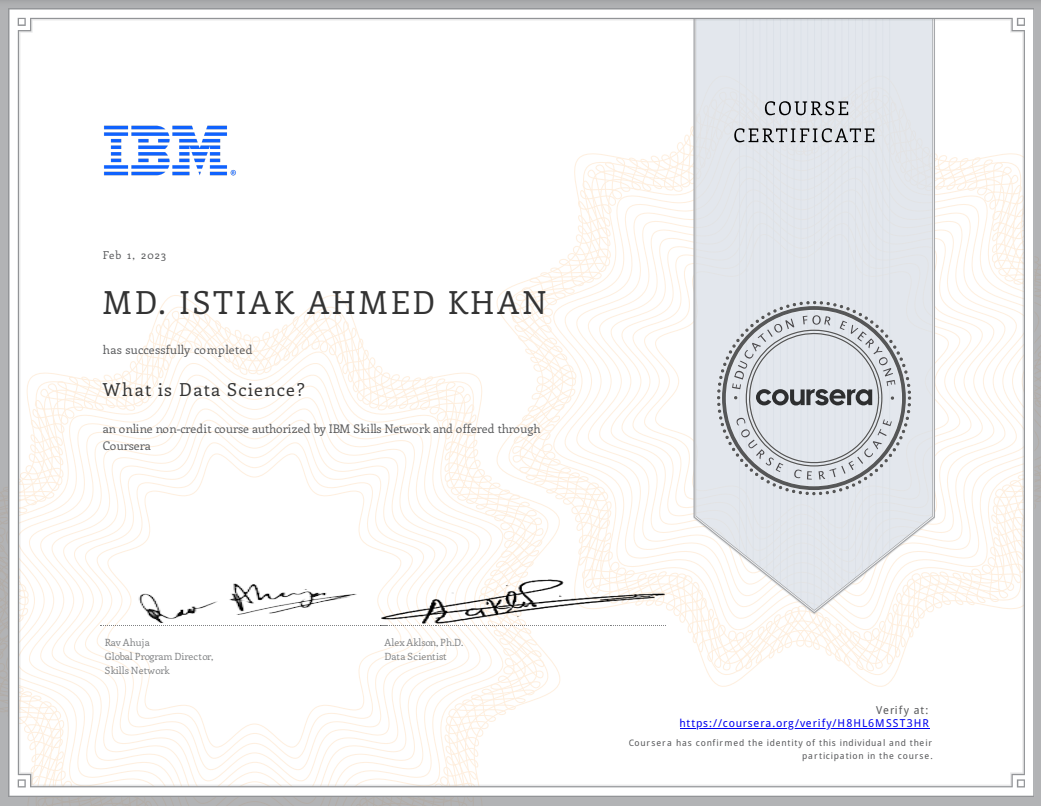Click the recipient name MD. ISTIAK AHMED KHAN
The image size is (1041, 806).
[x=325, y=303]
